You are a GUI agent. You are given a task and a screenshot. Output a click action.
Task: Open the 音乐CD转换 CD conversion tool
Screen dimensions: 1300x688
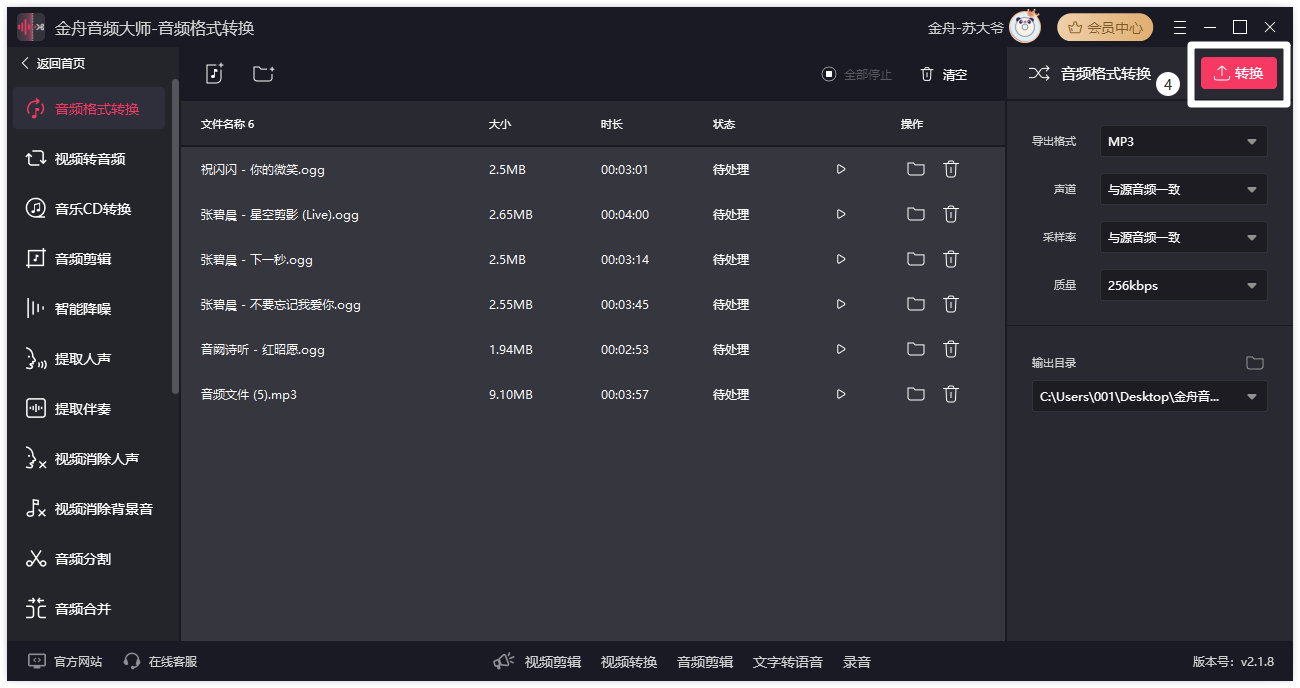click(88, 208)
